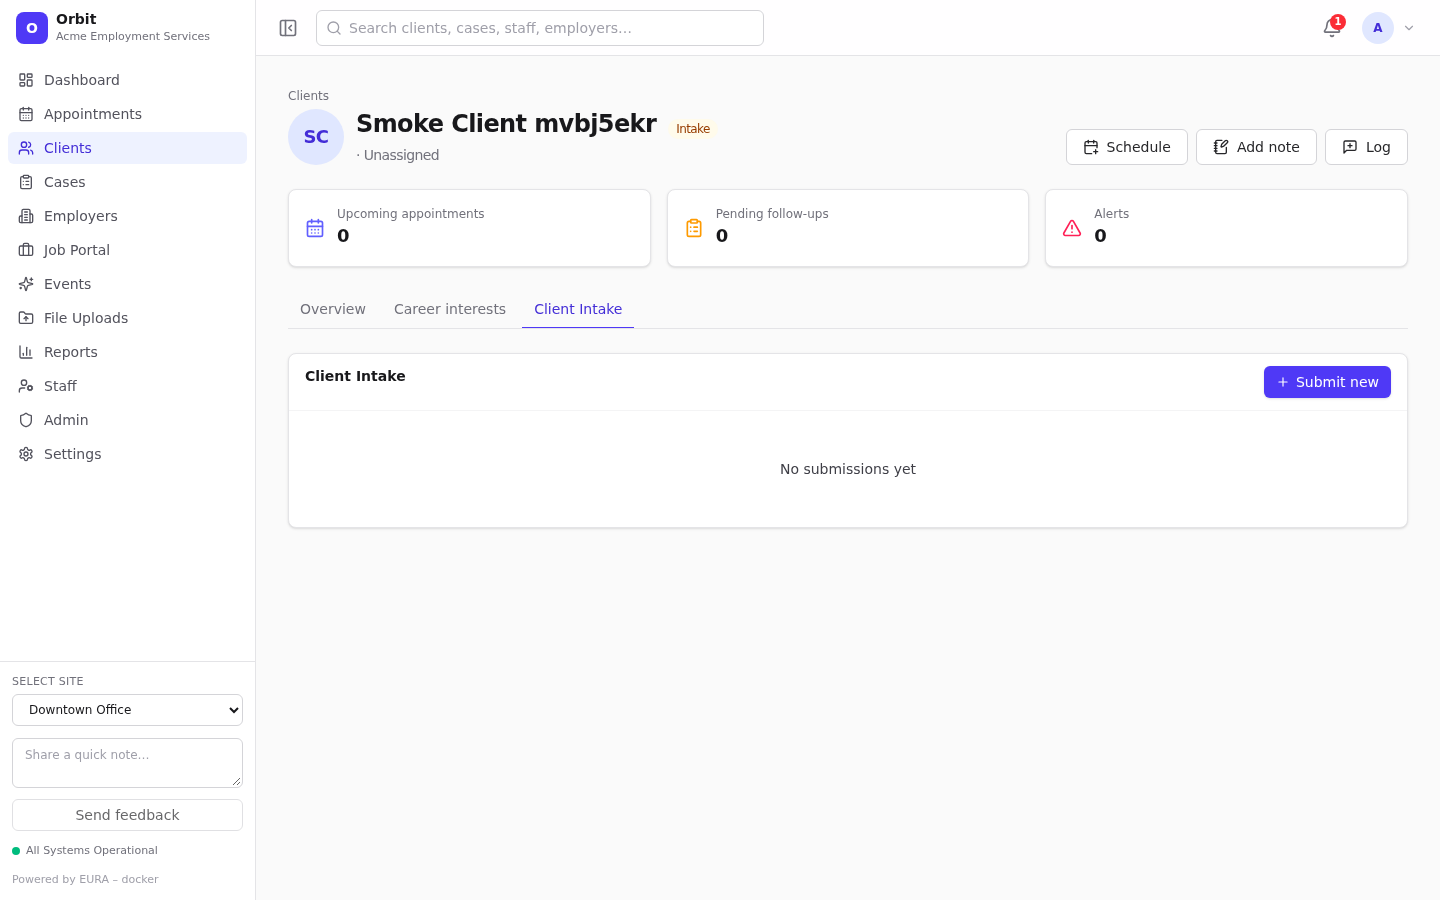This screenshot has height=900, width=1440.
Task: Click the Reports chart icon
Action: click(26, 352)
